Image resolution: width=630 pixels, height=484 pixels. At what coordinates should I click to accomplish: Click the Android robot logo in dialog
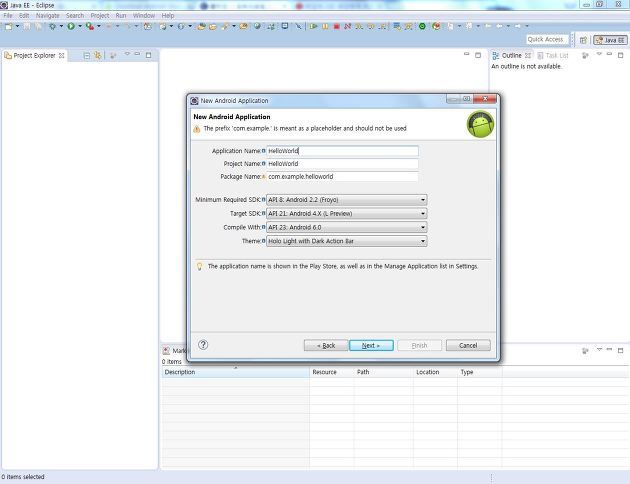(480, 124)
